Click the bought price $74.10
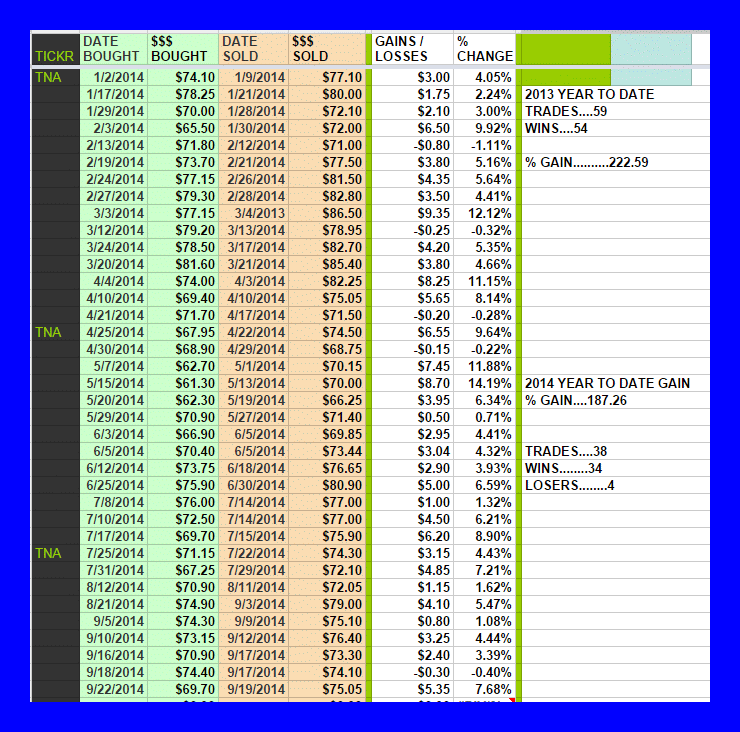This screenshot has width=740, height=732. pyautogui.click(x=183, y=77)
